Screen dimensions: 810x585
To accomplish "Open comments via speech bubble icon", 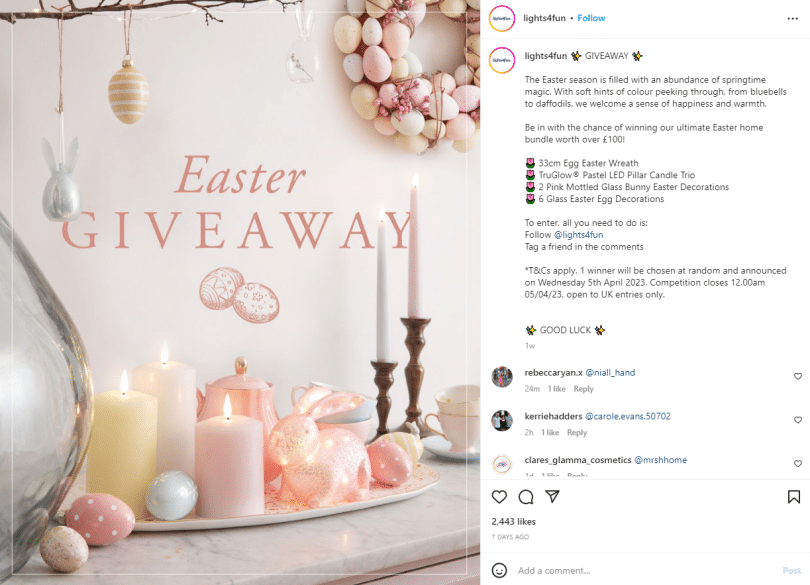I will coord(526,497).
